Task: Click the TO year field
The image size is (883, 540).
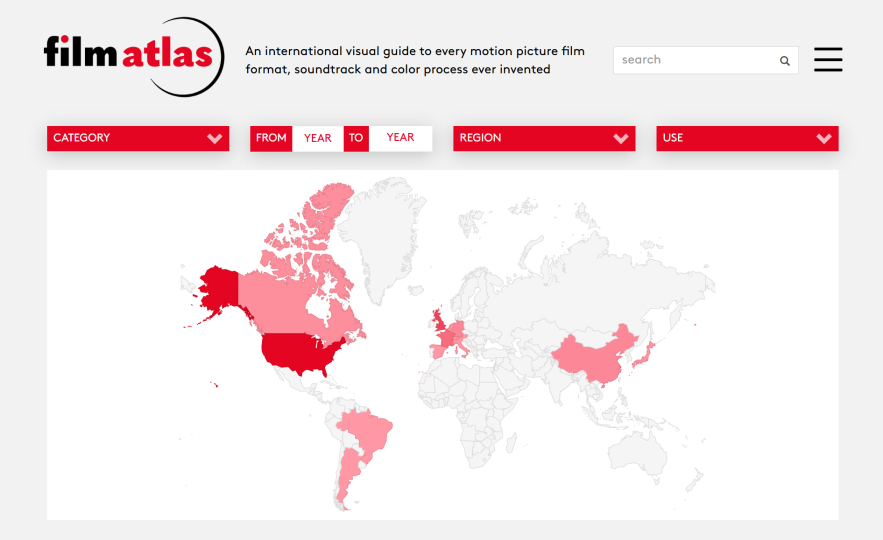Action: (x=400, y=139)
